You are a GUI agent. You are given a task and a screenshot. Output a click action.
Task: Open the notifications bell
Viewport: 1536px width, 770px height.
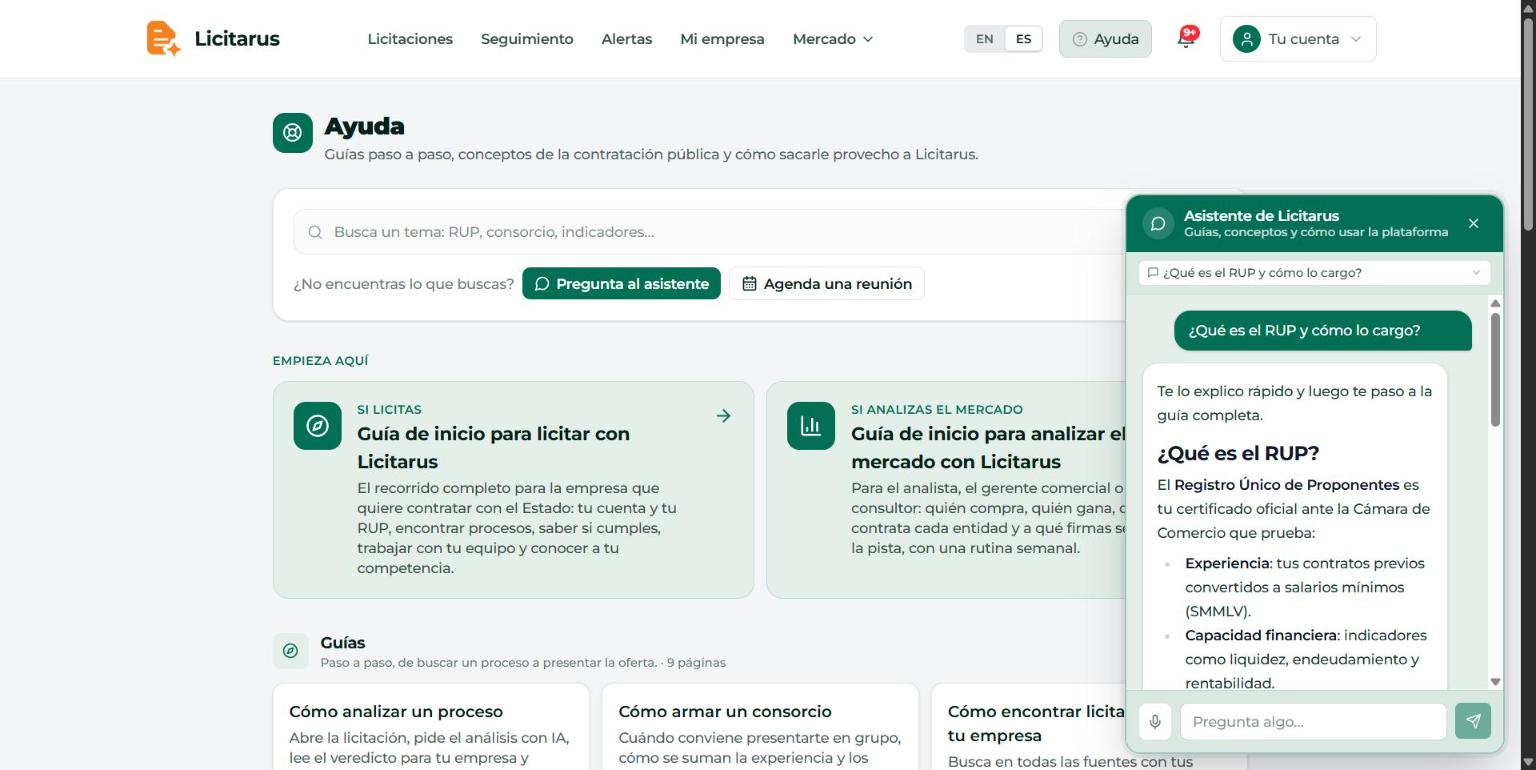(1186, 39)
